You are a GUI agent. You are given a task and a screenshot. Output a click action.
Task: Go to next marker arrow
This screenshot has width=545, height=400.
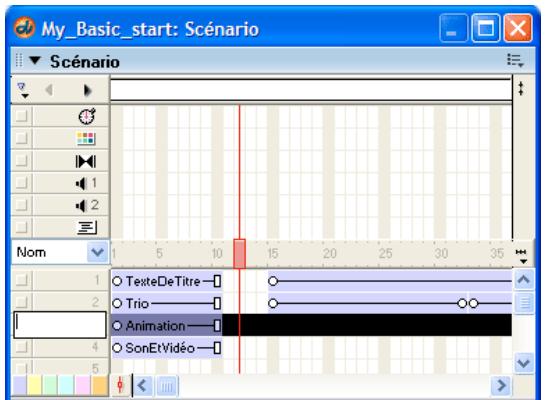[87, 90]
